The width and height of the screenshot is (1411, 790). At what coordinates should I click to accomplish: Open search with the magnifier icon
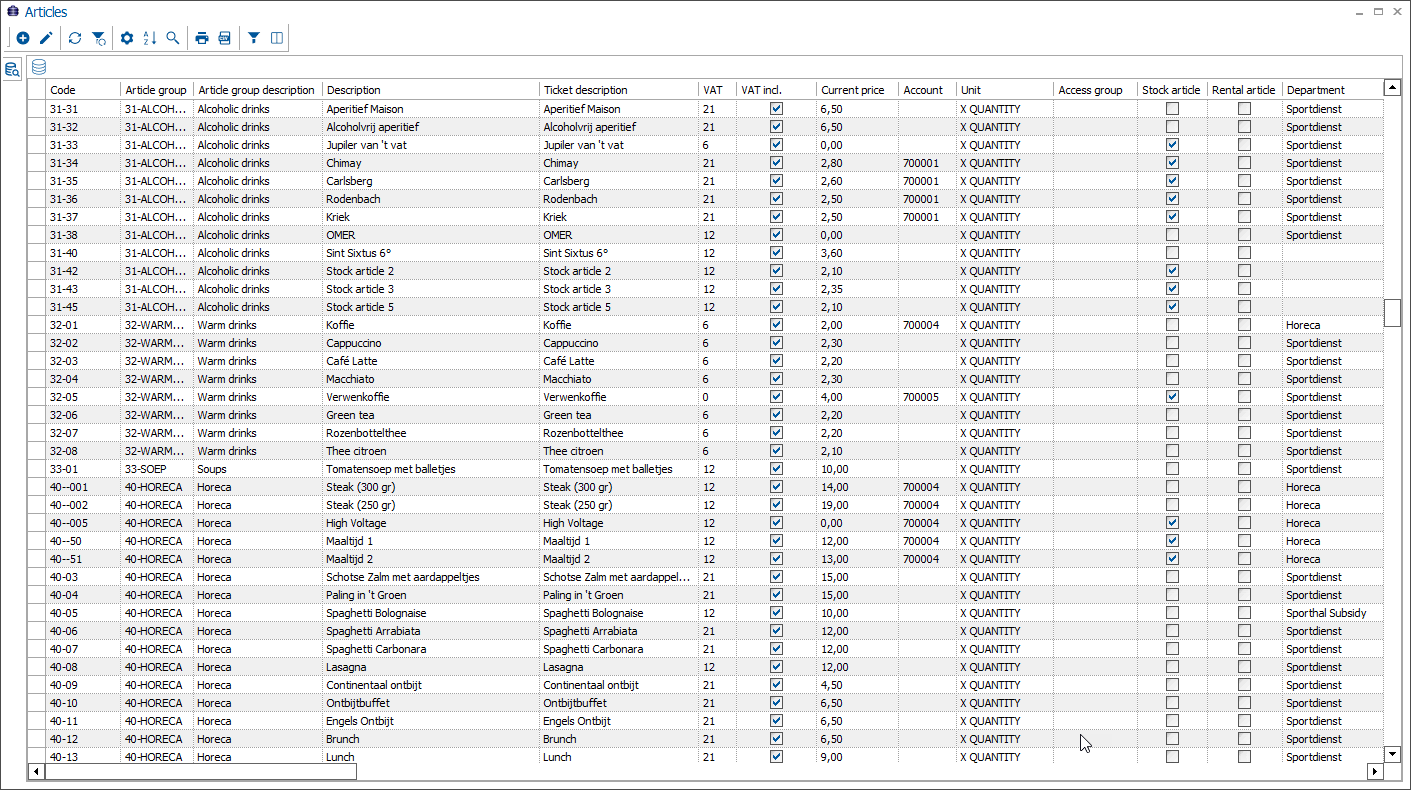[173, 37]
